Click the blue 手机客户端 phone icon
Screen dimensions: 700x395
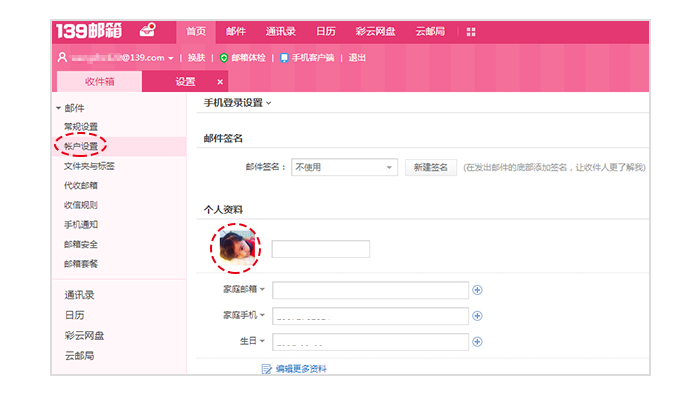click(284, 58)
